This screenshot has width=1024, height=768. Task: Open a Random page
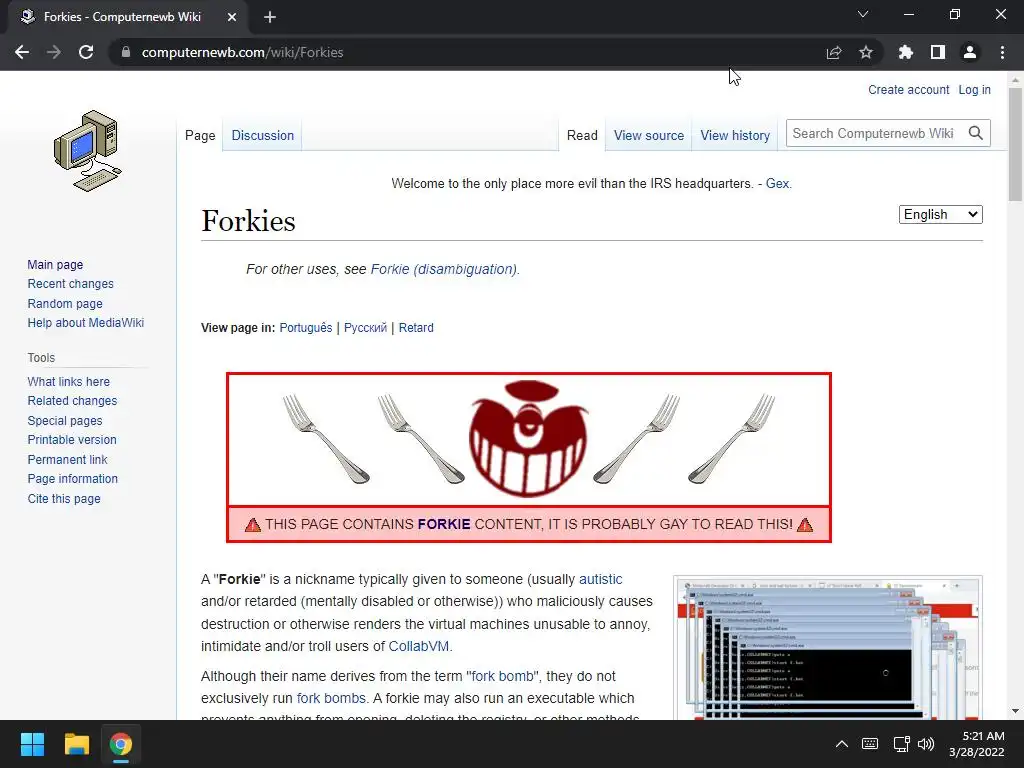coord(65,304)
